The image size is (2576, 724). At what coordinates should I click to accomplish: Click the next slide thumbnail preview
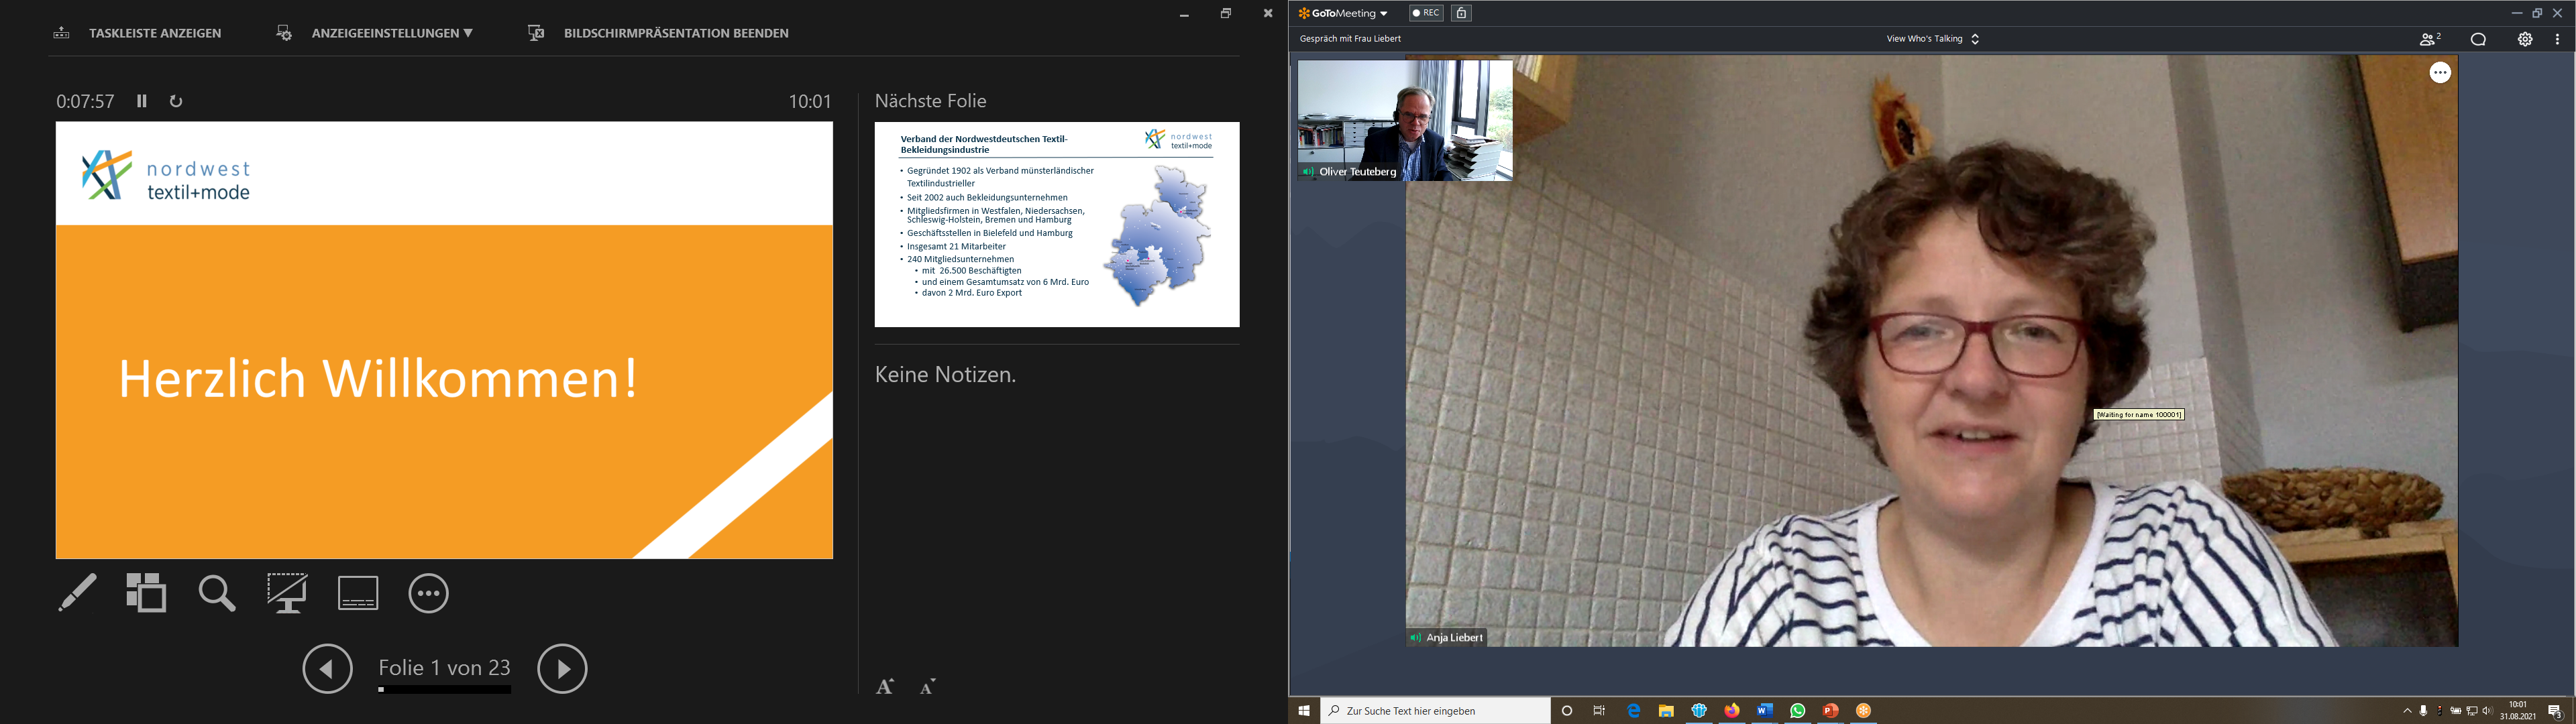point(1056,224)
